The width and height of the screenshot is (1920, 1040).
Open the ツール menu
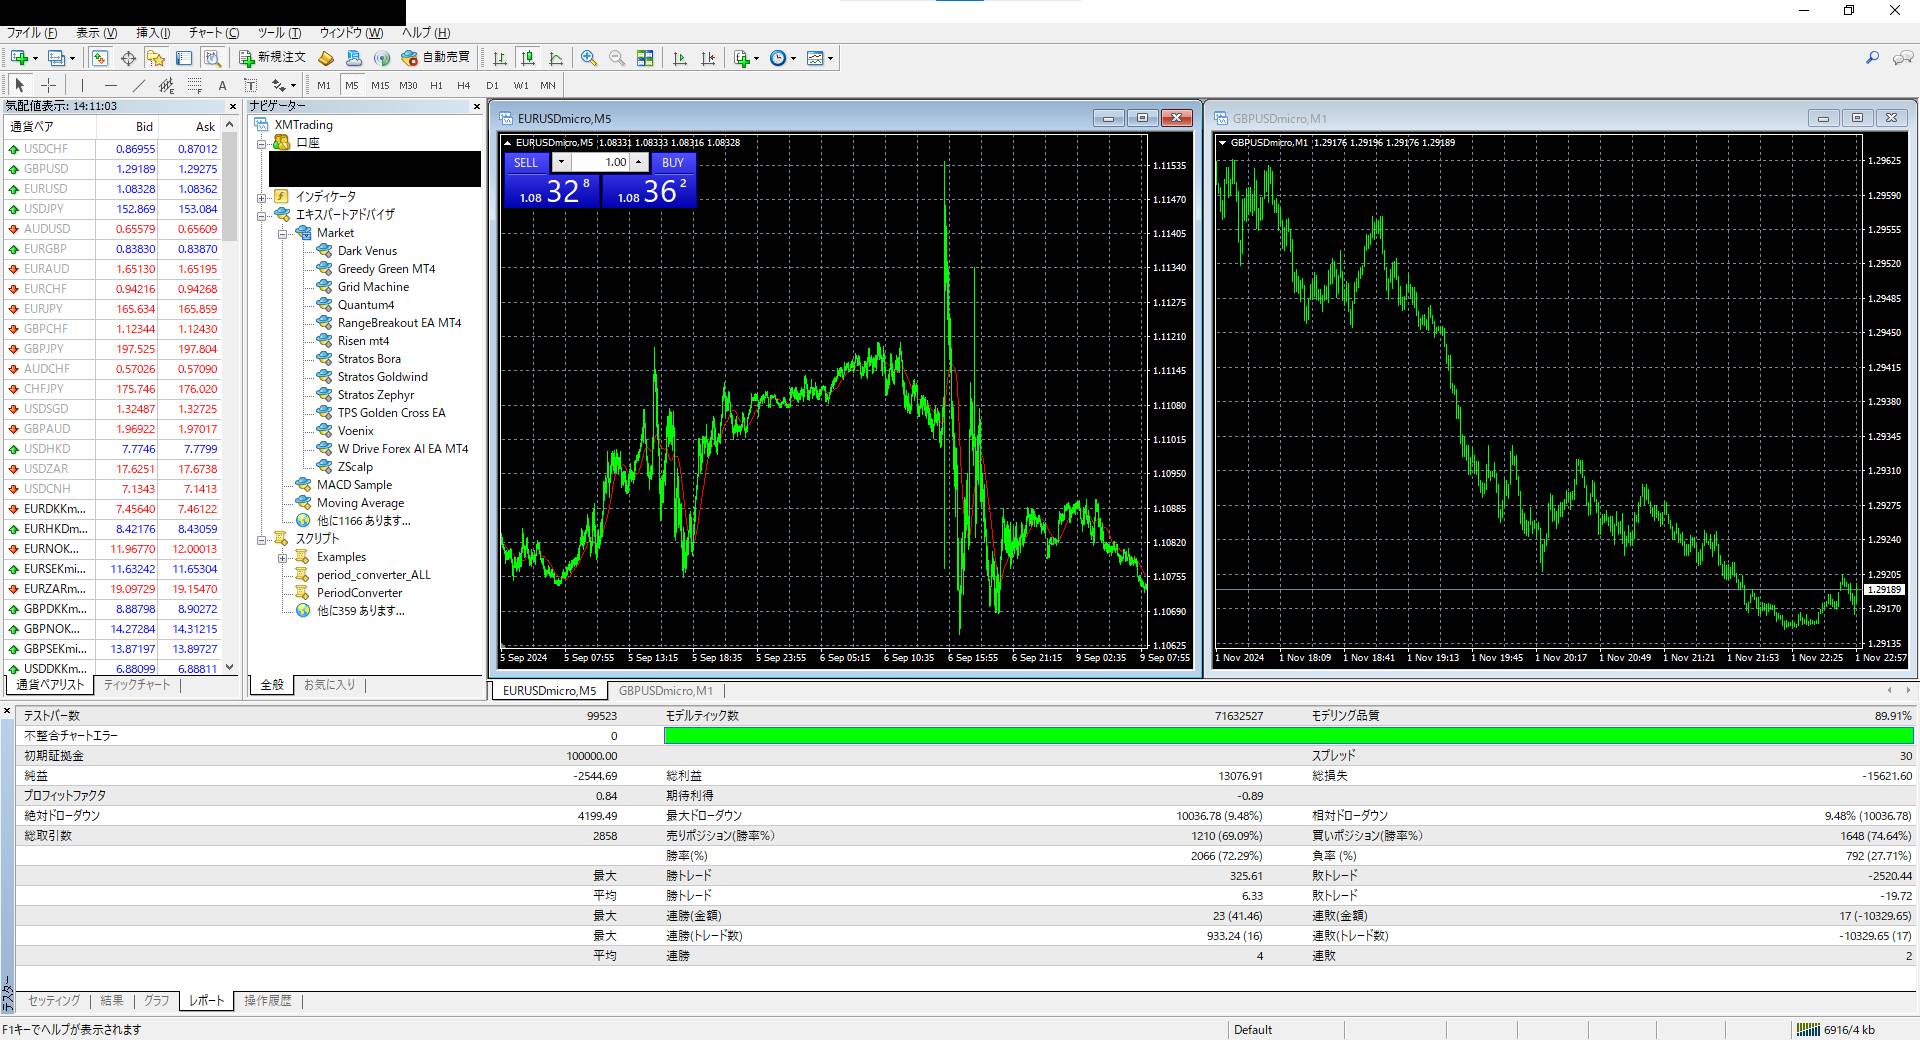279,33
